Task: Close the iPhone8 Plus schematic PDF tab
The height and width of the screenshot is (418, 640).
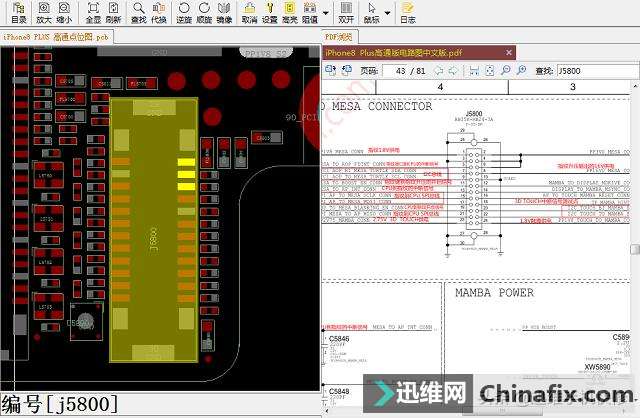Action: point(509,53)
